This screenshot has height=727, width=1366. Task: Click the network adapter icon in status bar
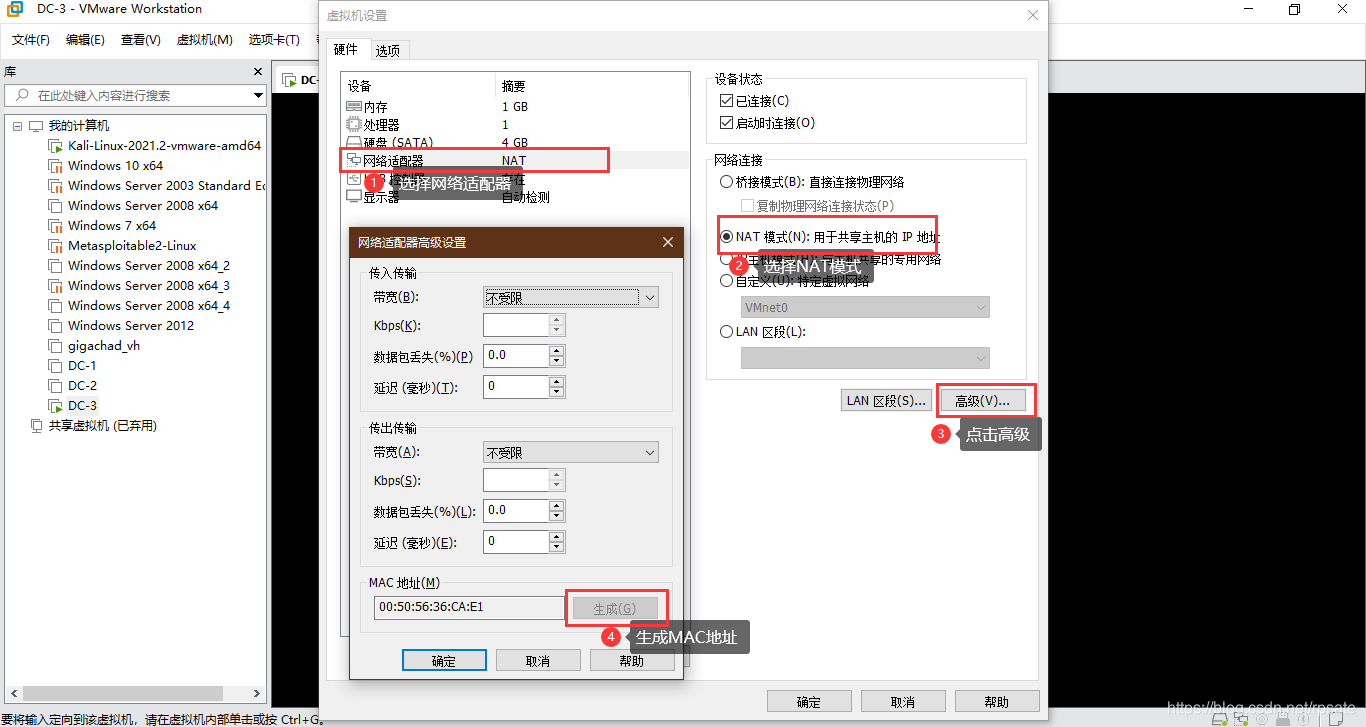[1242, 718]
